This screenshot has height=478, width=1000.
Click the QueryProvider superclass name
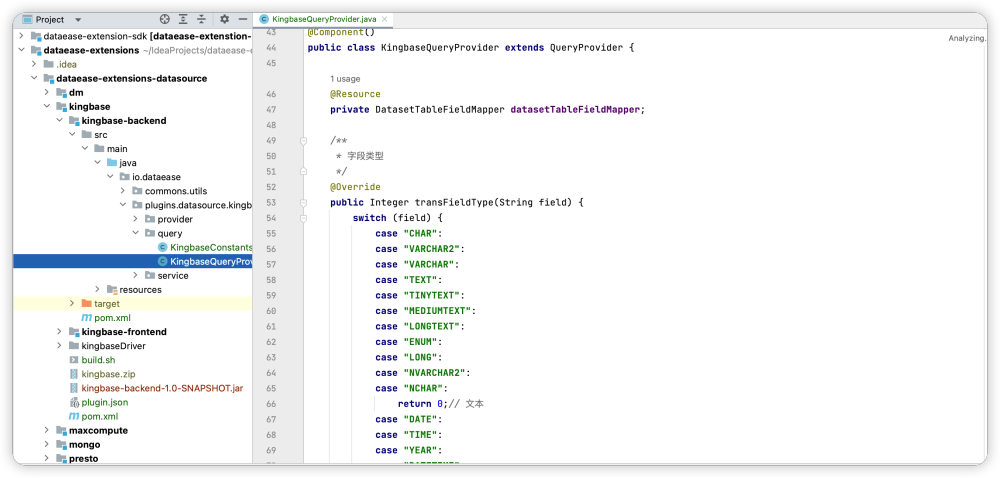584,48
